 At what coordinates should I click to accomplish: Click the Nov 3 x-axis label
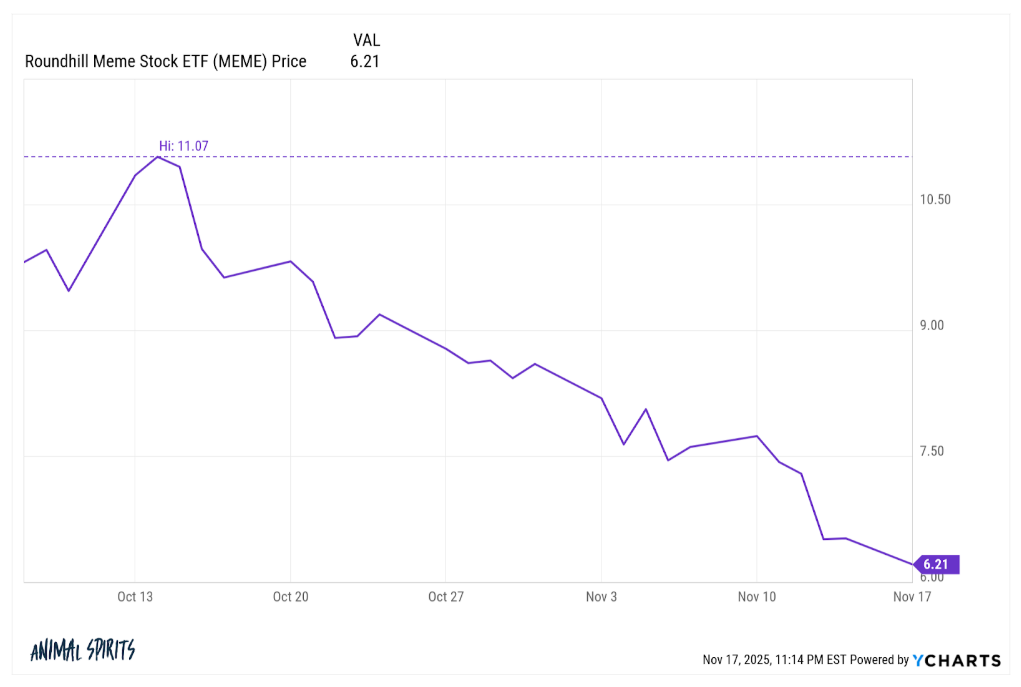(601, 598)
